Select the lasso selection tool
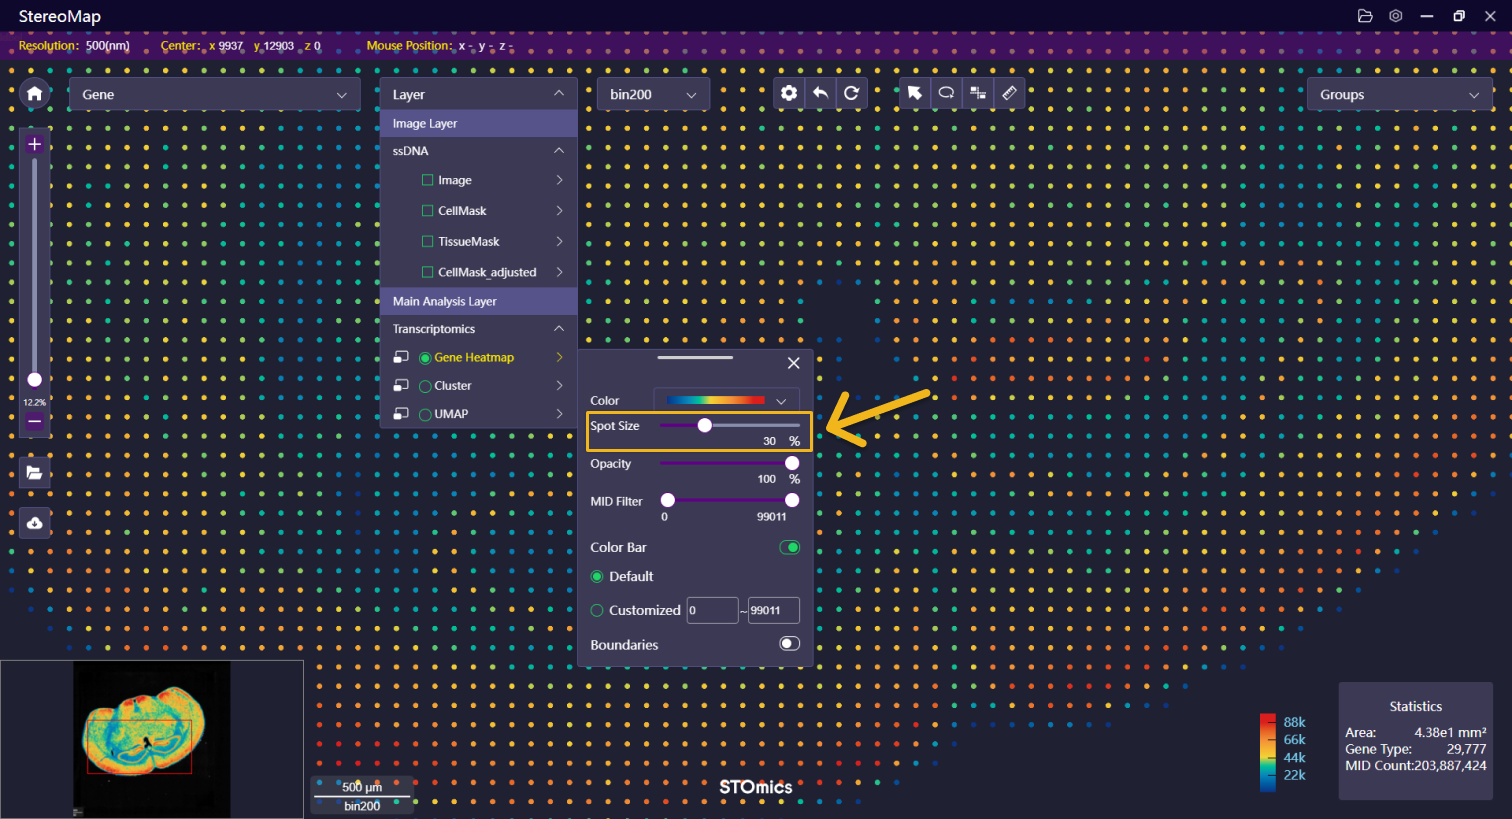1512x819 pixels. tap(946, 93)
